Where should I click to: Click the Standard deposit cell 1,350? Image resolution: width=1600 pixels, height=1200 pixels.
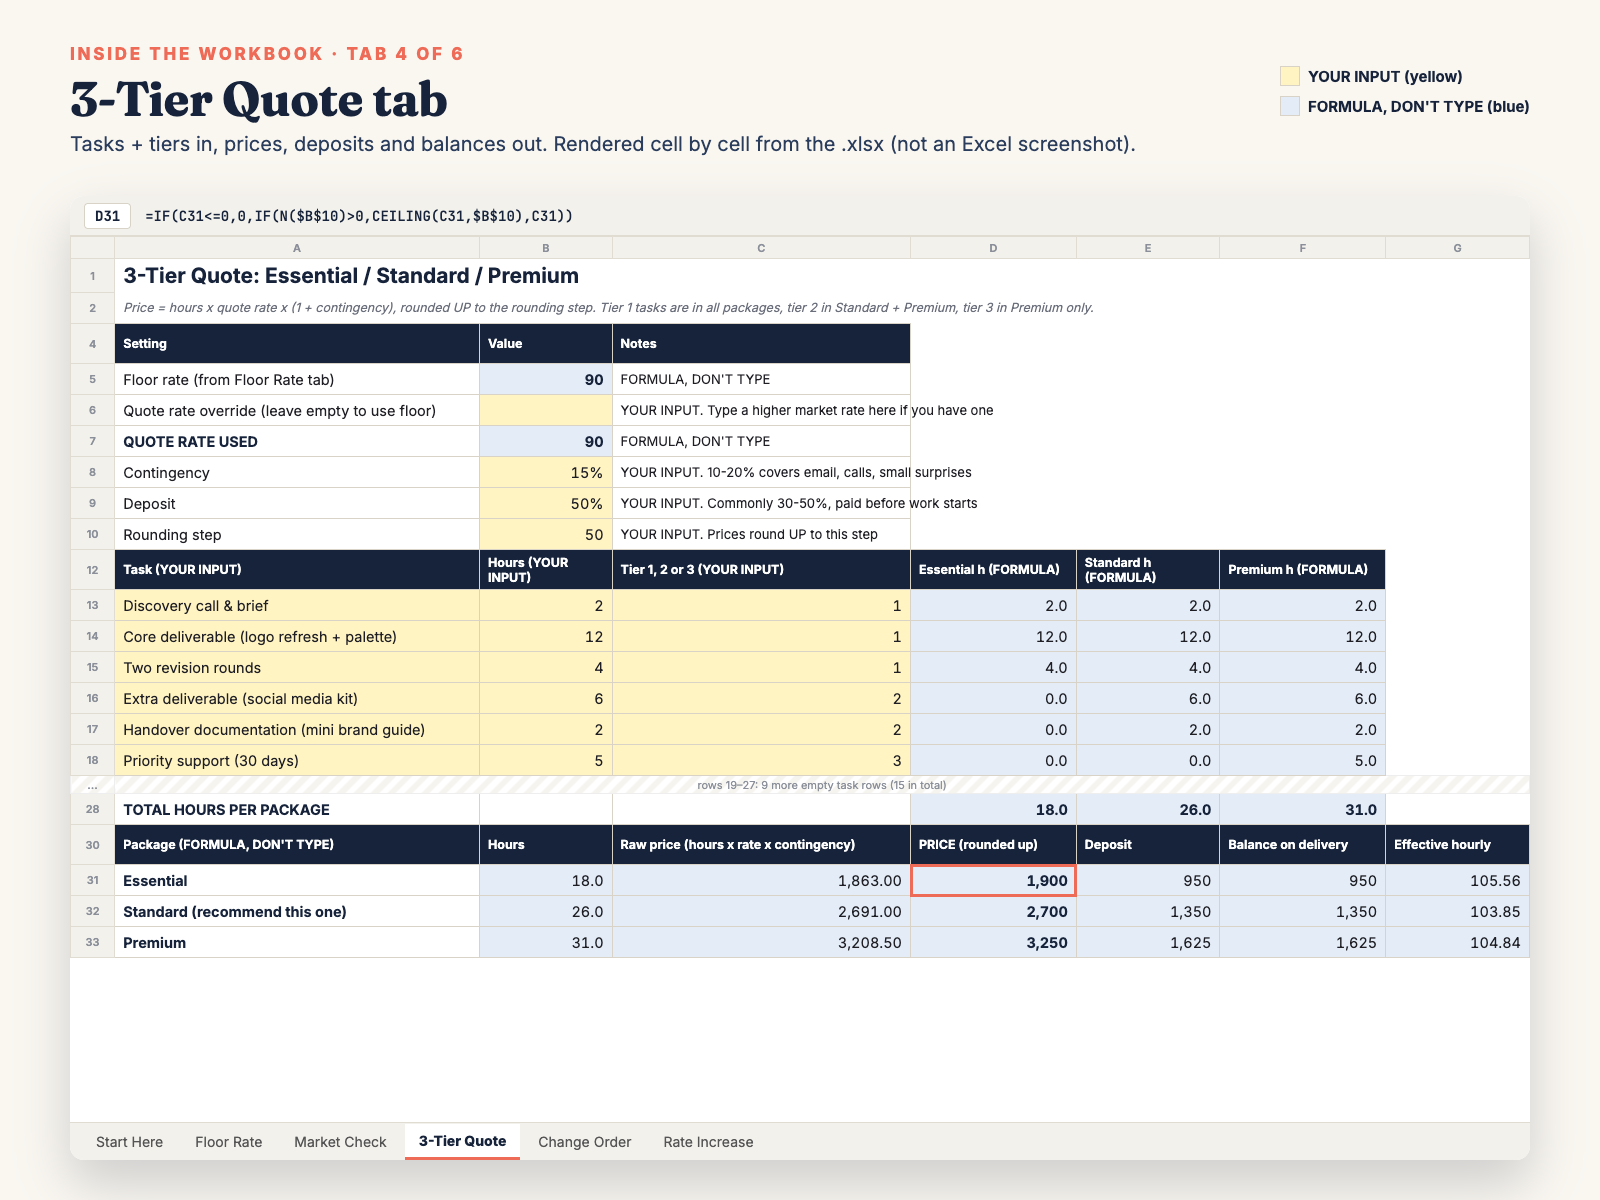pyautogui.click(x=1148, y=911)
